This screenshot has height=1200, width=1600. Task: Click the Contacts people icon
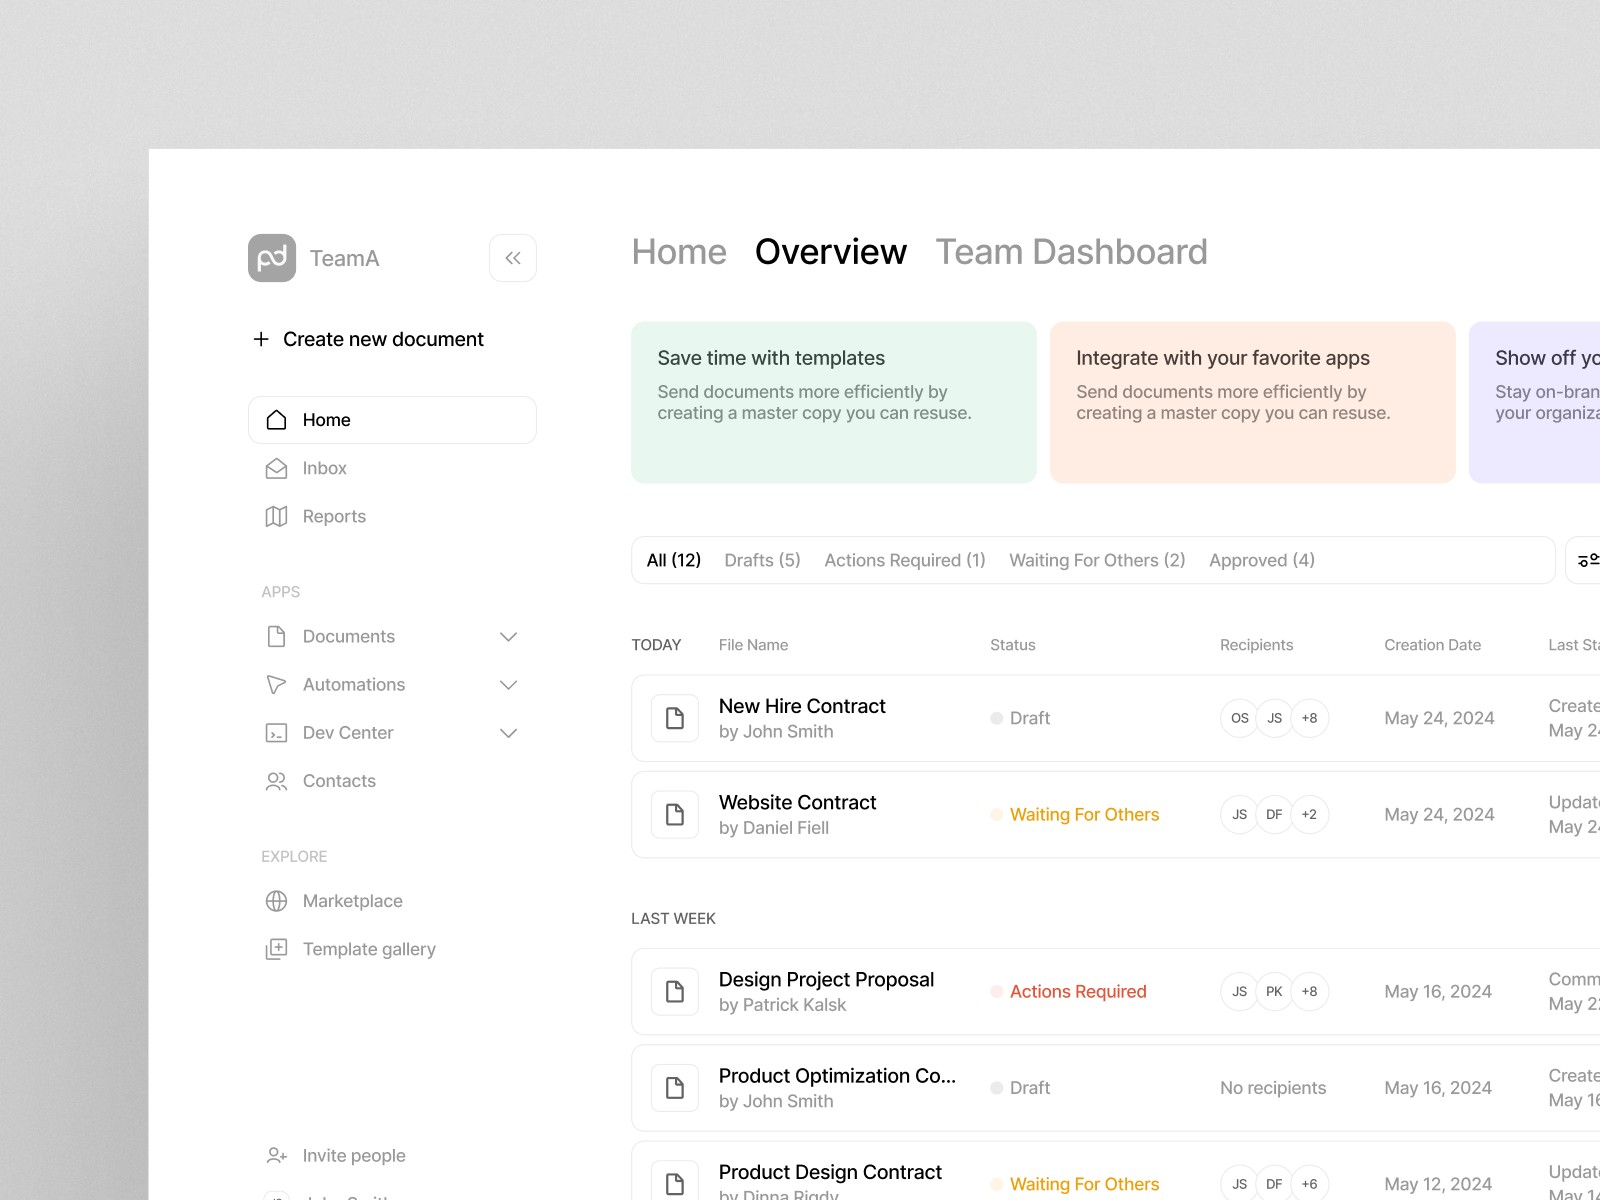coord(277,781)
